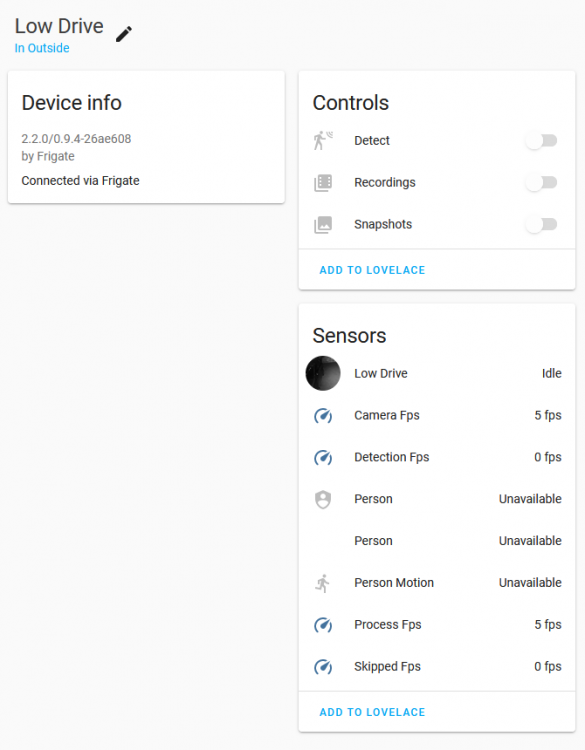Click the Recordings film icon
The width and height of the screenshot is (585, 750).
[x=323, y=183]
